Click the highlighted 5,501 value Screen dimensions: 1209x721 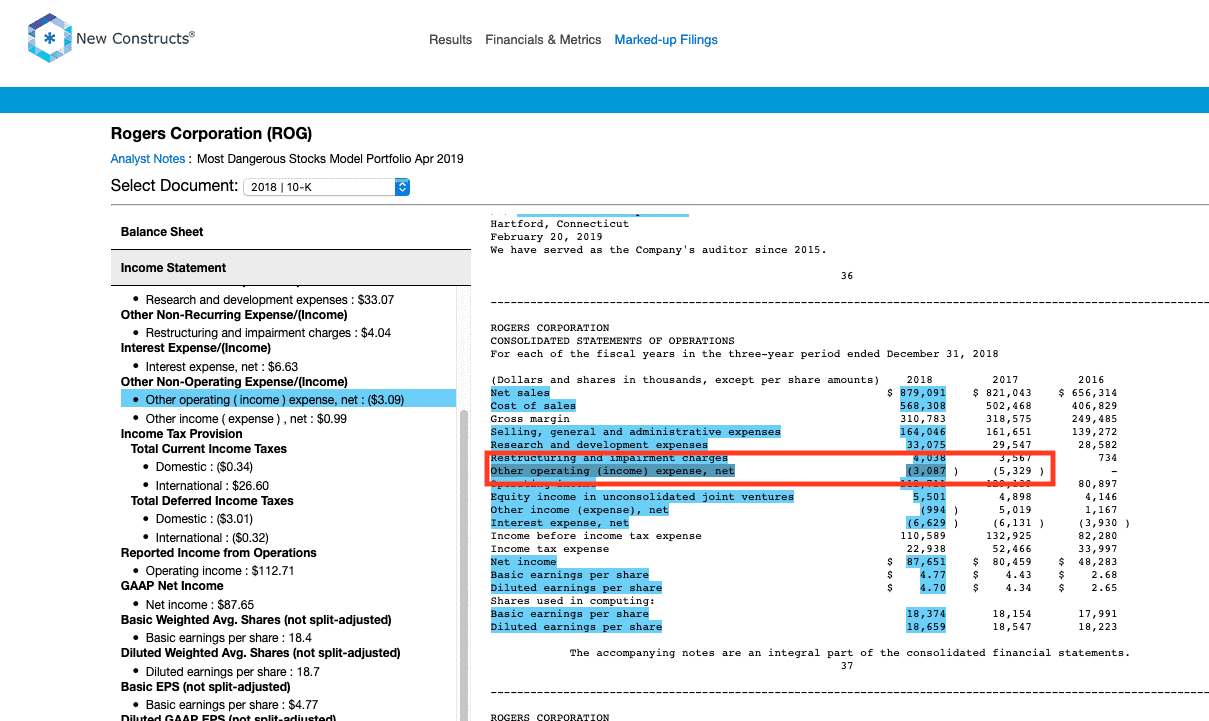(x=928, y=497)
